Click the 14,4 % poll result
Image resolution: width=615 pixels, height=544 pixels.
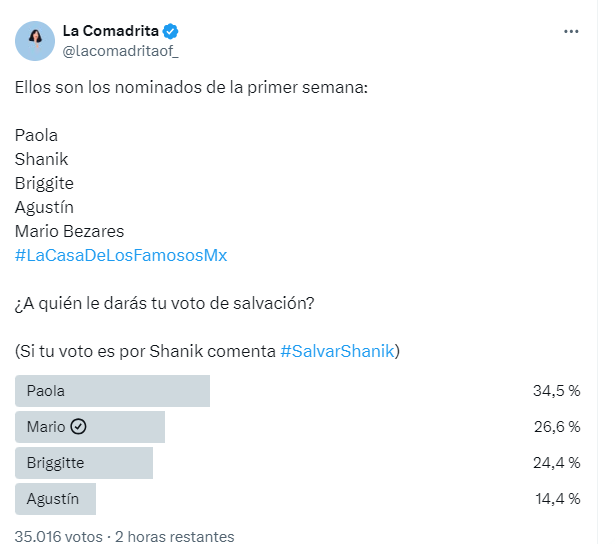click(x=556, y=498)
